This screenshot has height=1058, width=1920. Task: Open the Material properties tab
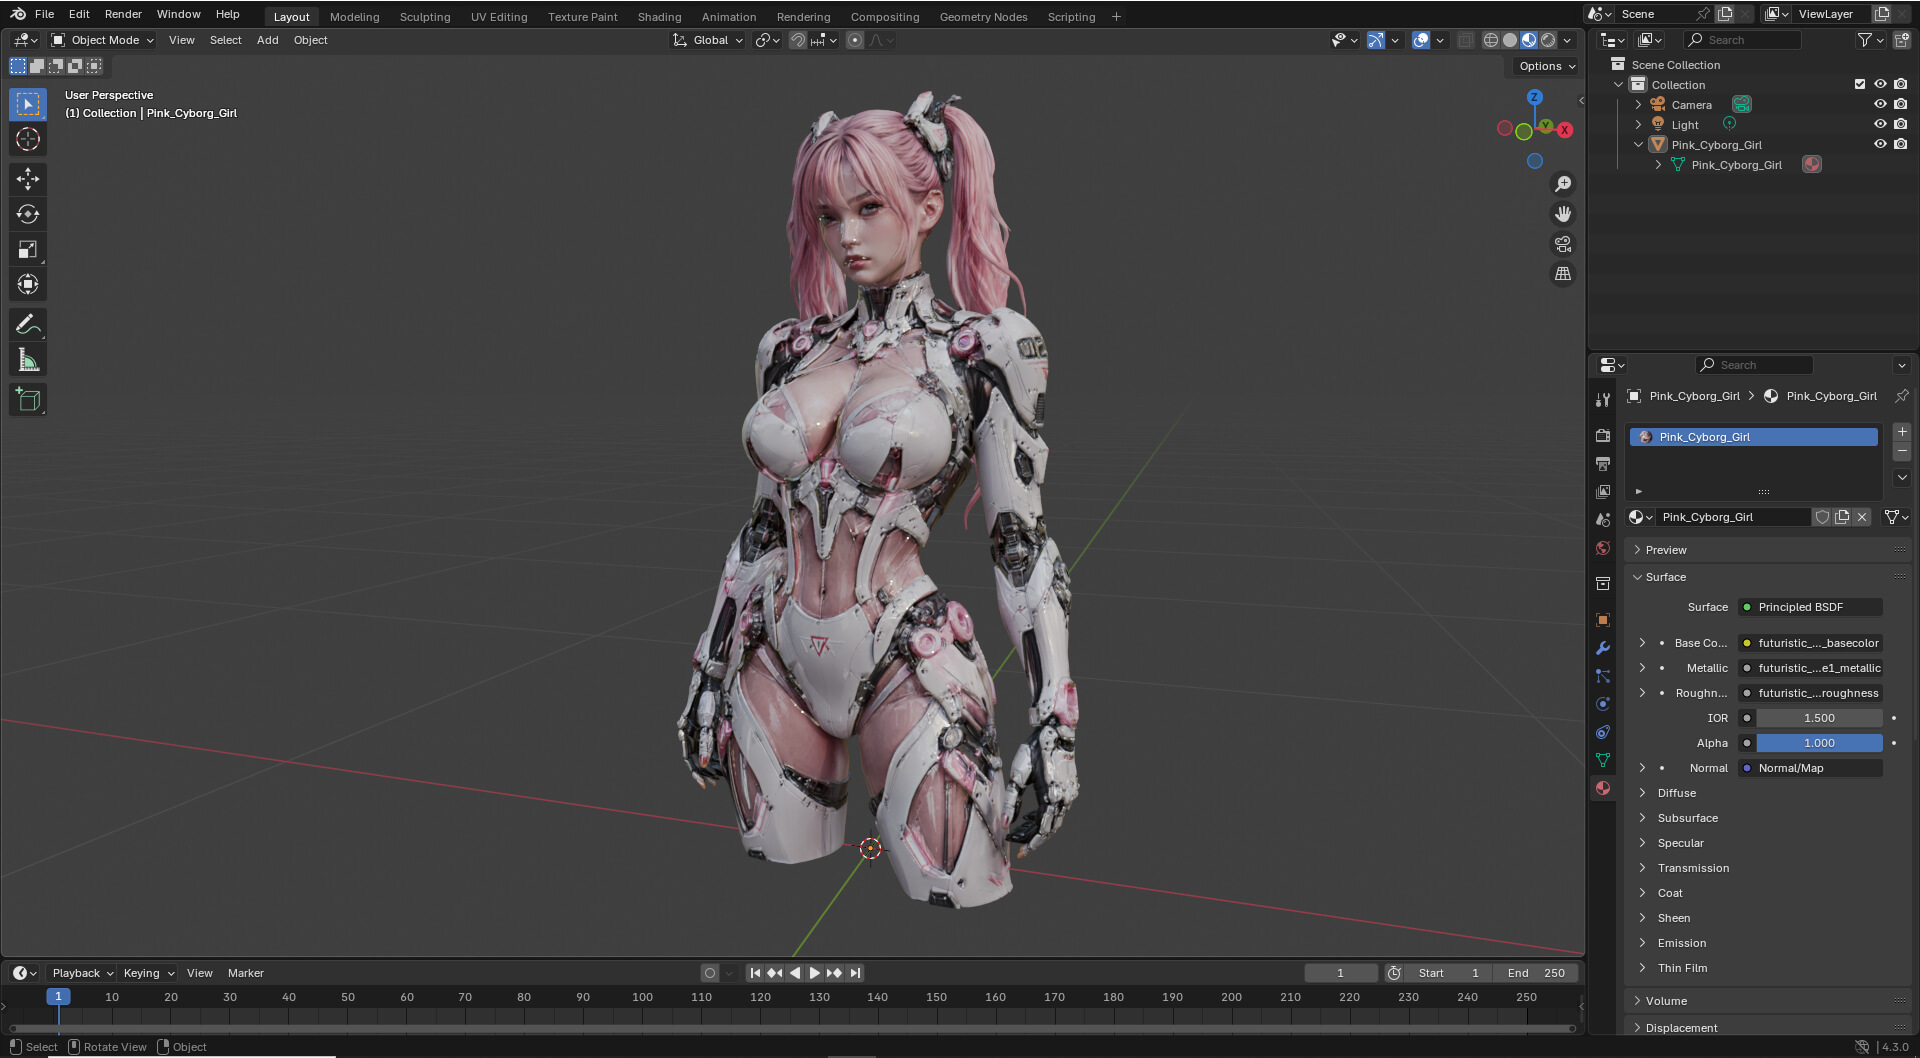coord(1603,788)
